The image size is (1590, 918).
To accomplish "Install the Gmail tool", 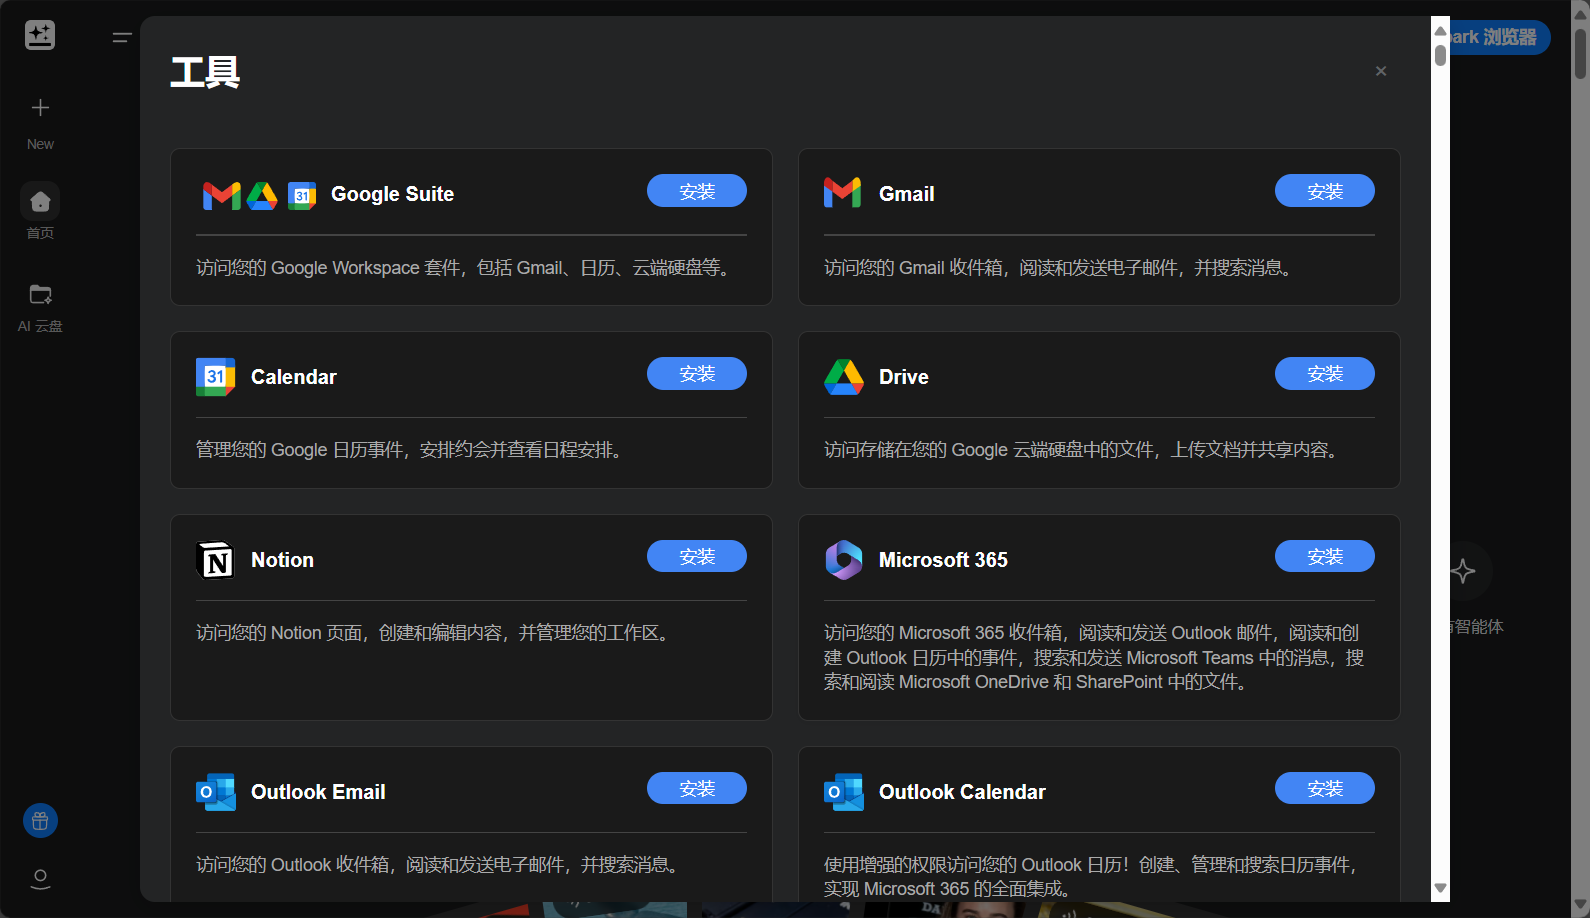I will [1325, 191].
